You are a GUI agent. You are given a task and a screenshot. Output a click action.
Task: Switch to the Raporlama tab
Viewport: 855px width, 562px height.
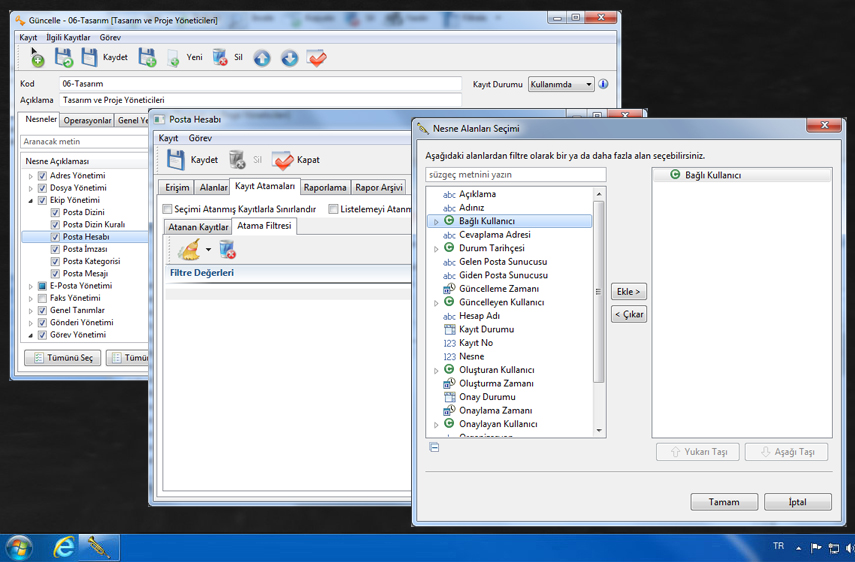point(325,187)
